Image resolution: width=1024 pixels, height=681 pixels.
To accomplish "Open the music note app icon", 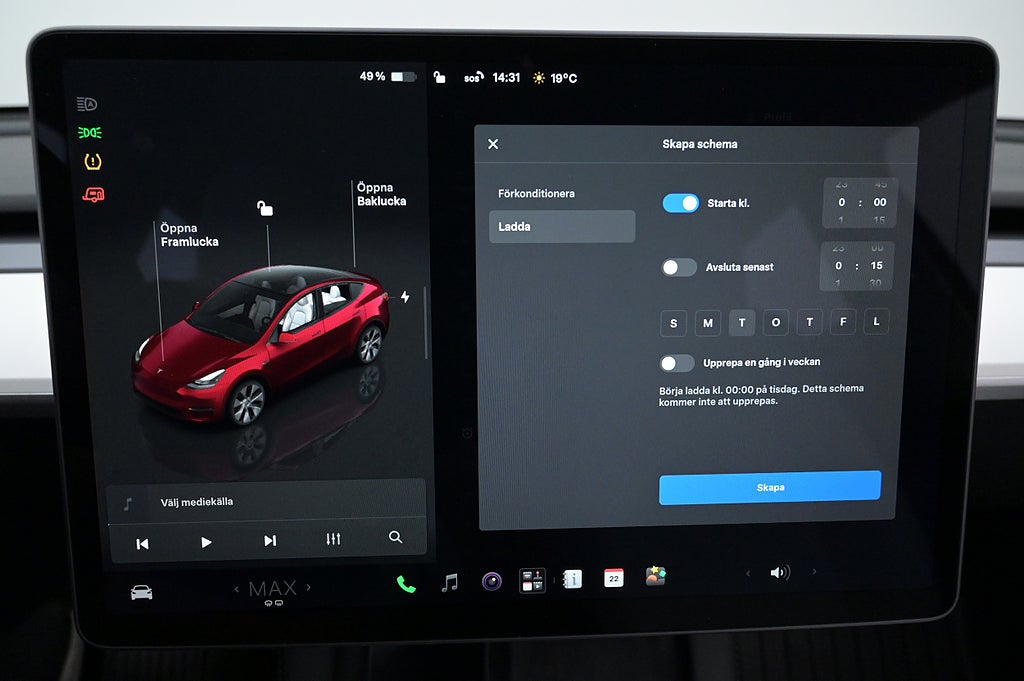I will tap(449, 582).
